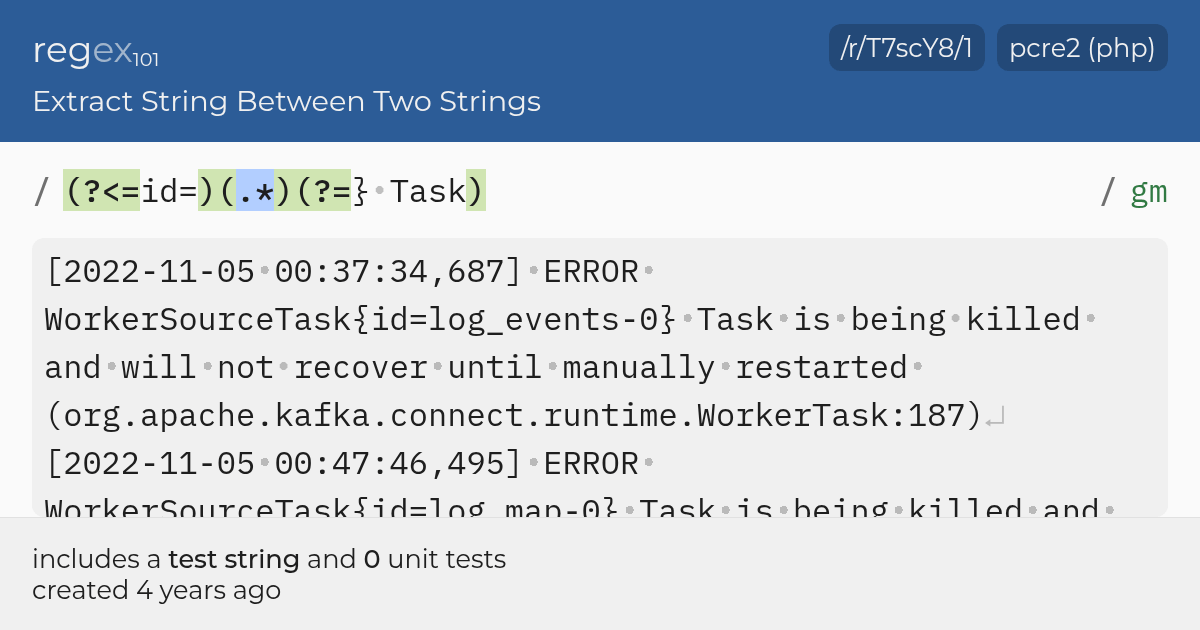Click the second timestamp 2022-11-05 00:47:46,495

tap(283, 463)
